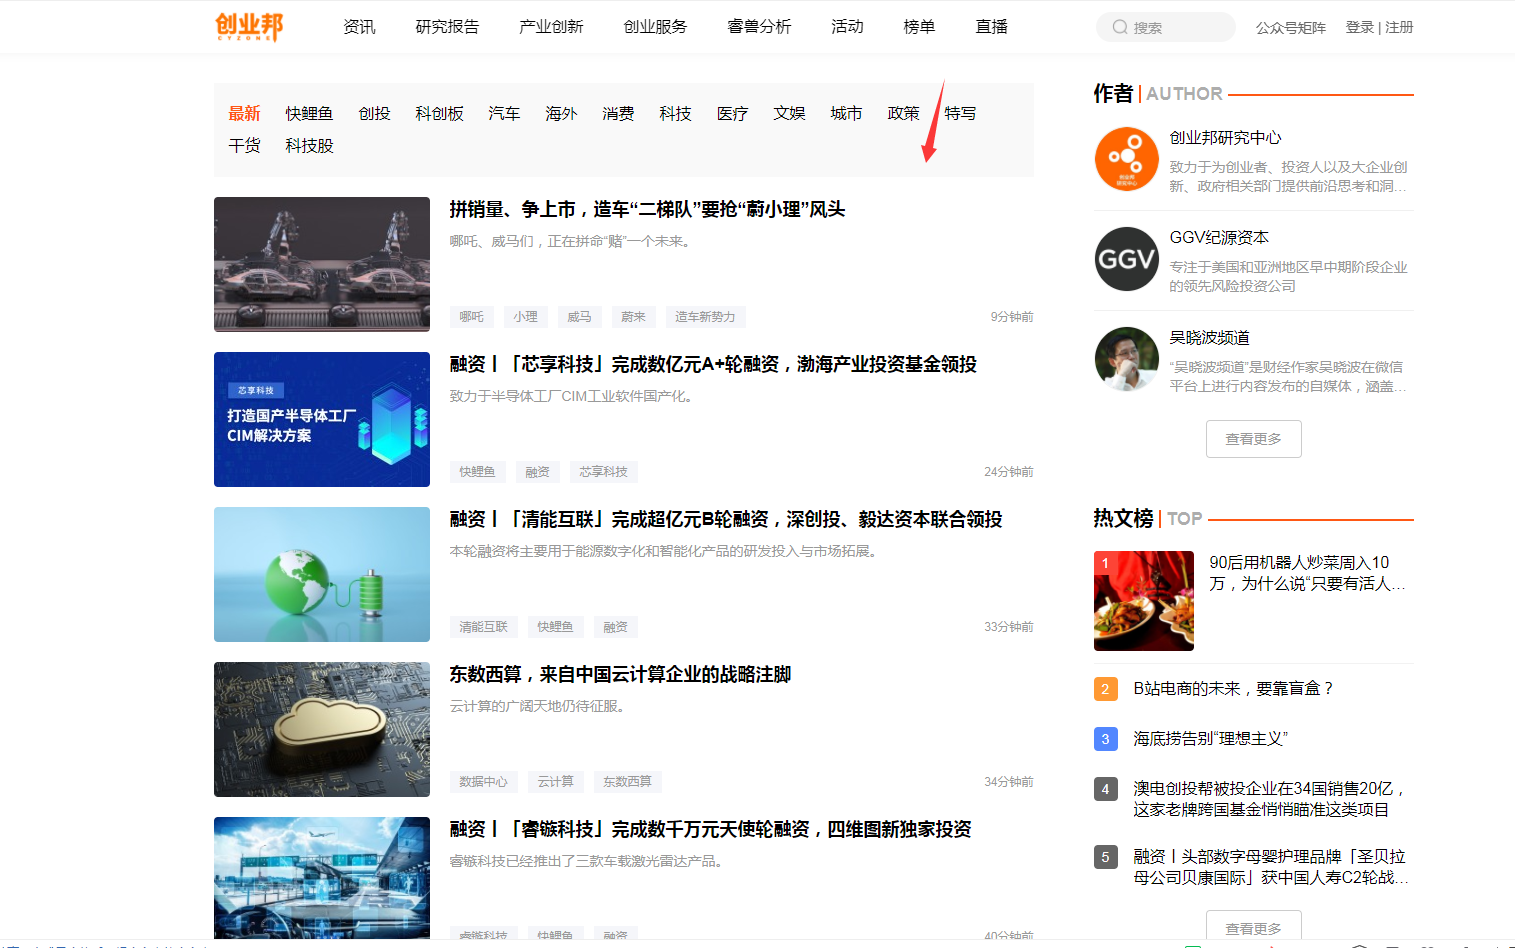Image resolution: width=1515 pixels, height=948 pixels.
Task: Open headline 拼销量、争上市 article
Action: tap(647, 209)
